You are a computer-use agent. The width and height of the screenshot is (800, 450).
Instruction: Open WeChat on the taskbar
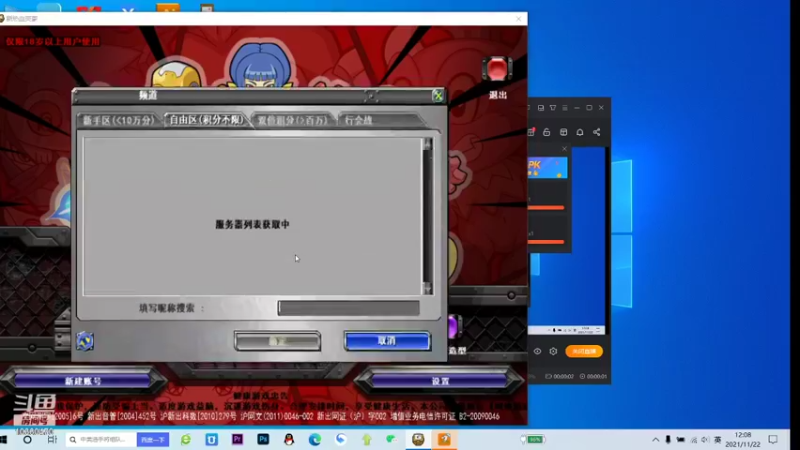point(392,439)
